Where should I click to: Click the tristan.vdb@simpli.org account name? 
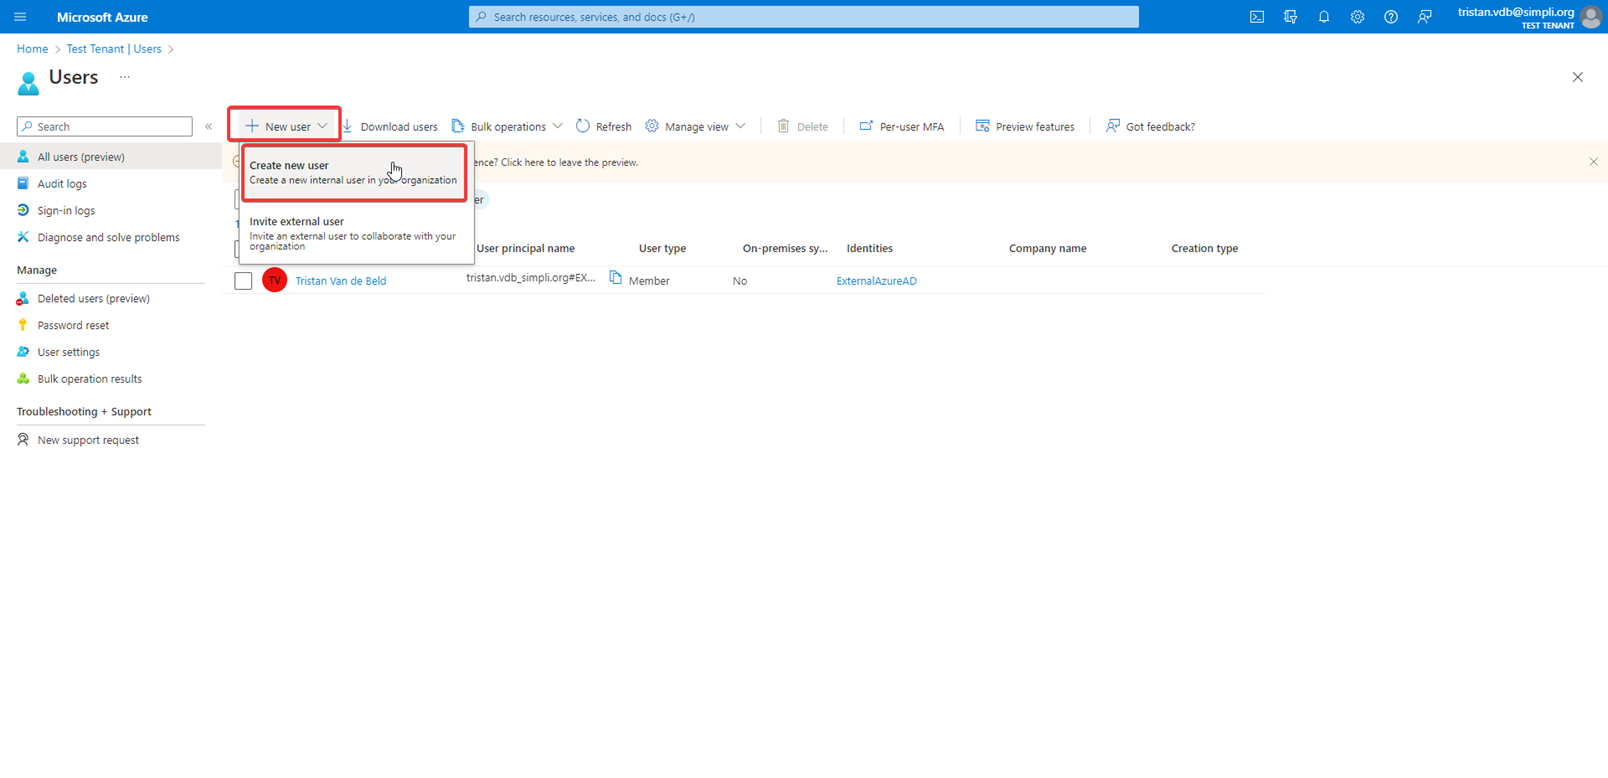coord(1516,12)
